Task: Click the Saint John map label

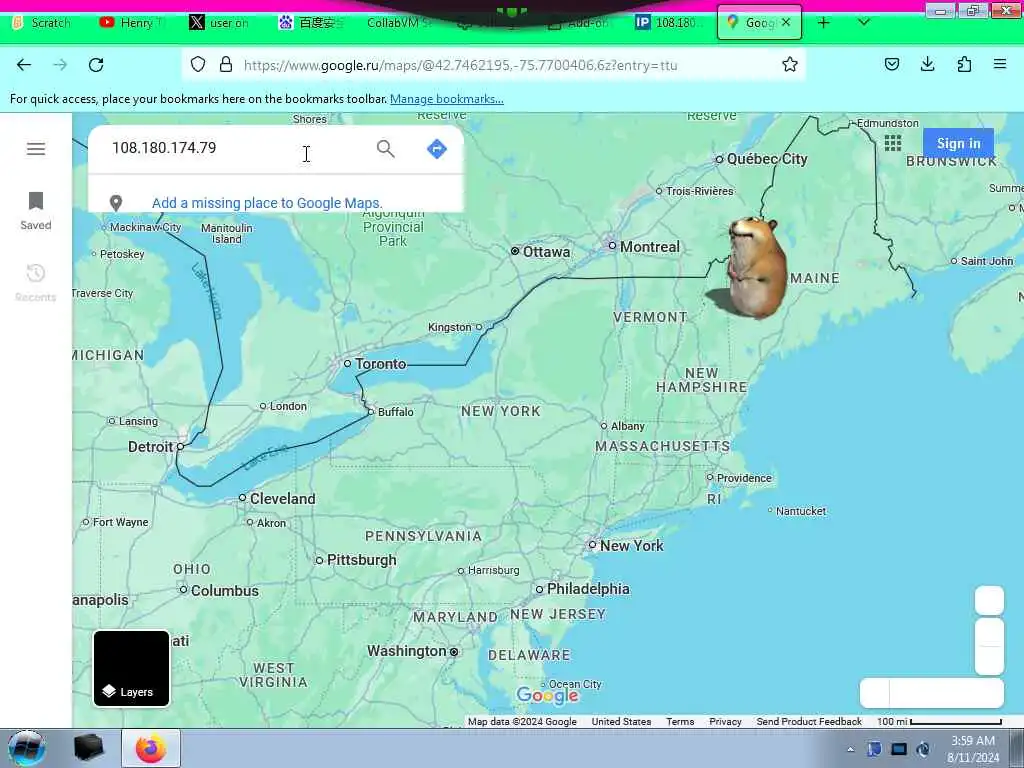Action: click(x=987, y=261)
